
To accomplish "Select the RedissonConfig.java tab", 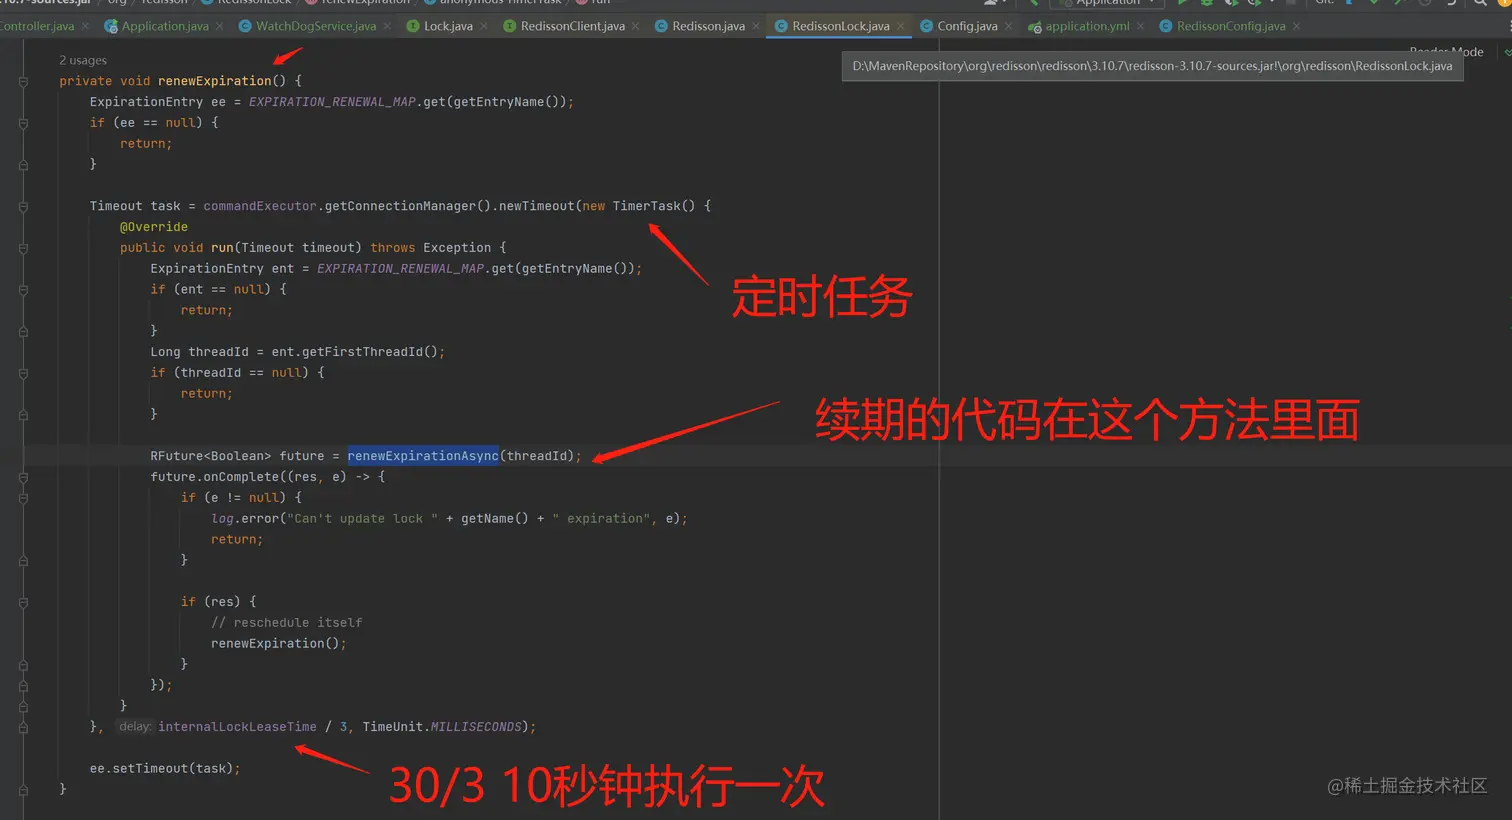I will pos(1231,26).
